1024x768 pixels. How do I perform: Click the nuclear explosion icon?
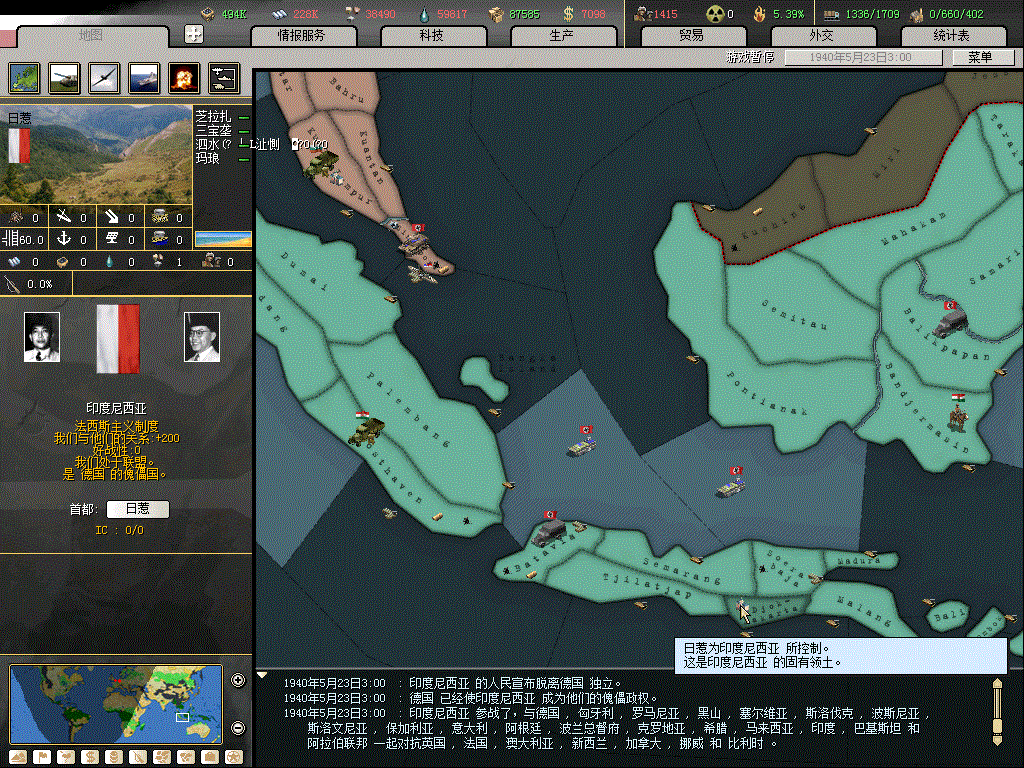point(183,77)
